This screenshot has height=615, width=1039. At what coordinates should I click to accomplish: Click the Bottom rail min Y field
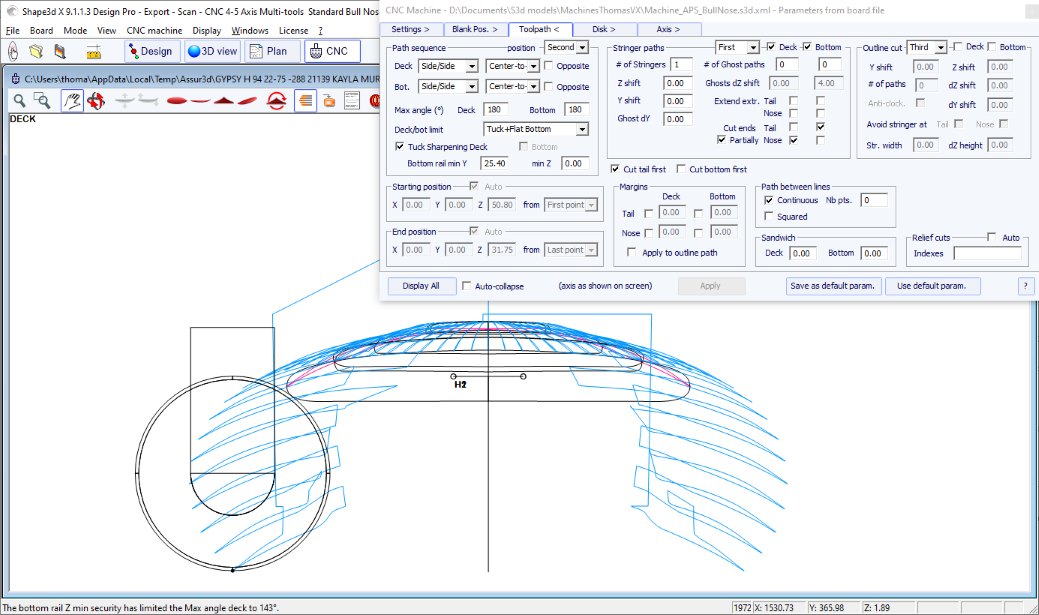494,163
